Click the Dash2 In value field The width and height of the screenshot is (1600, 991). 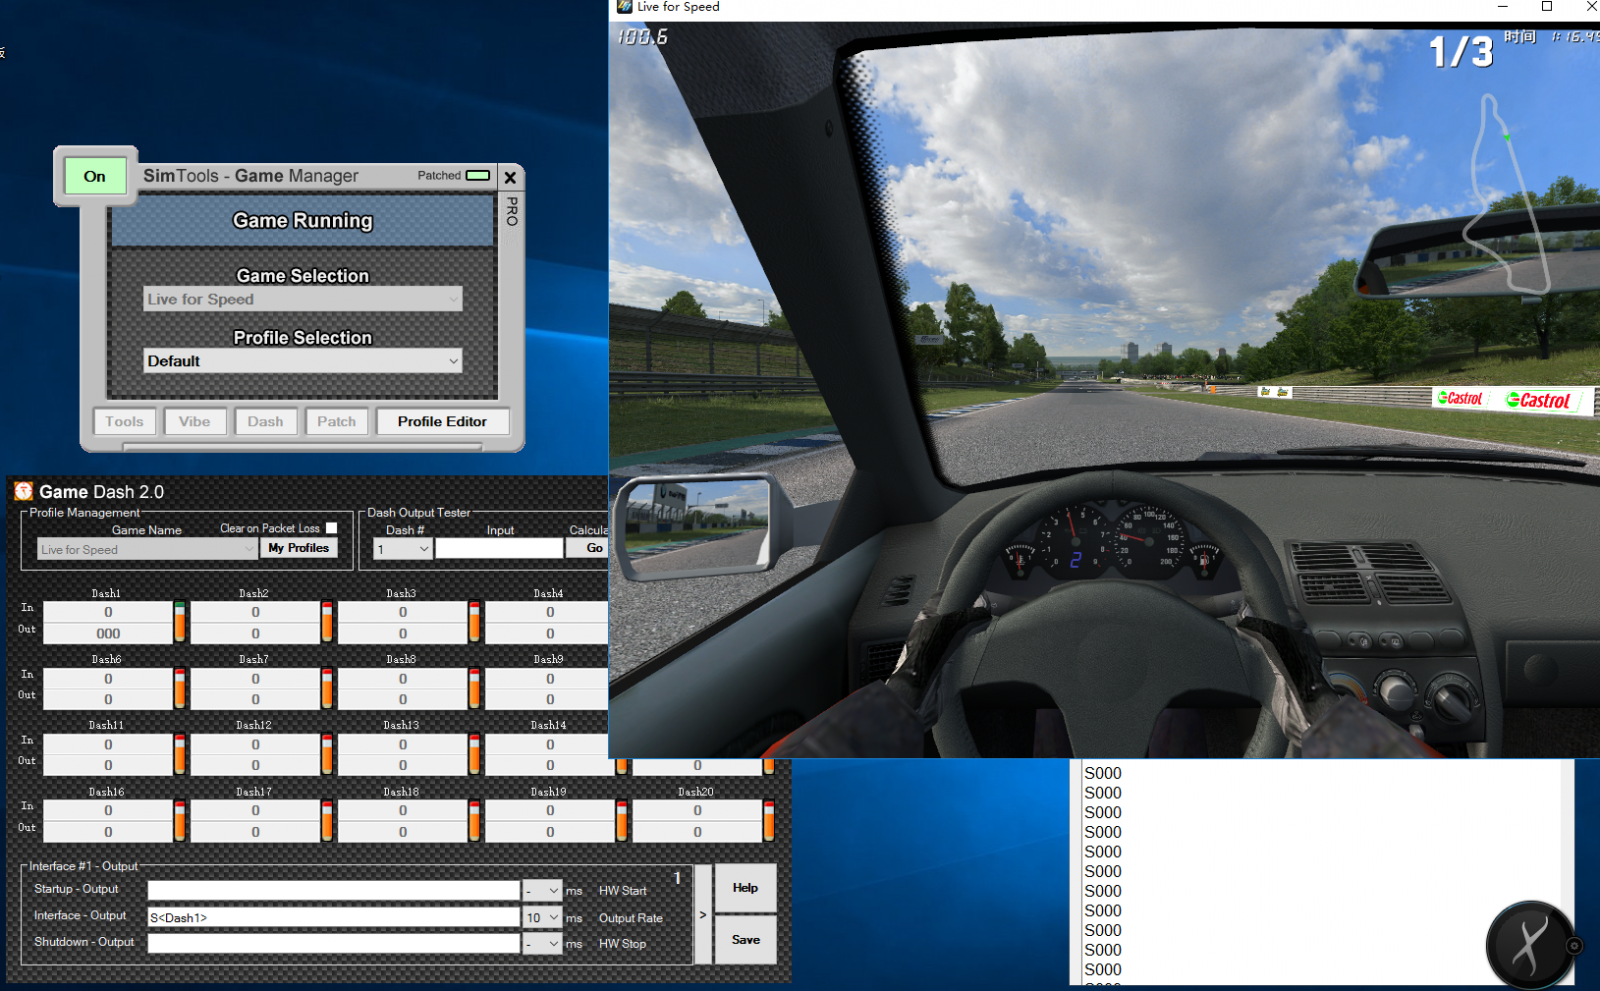255,612
